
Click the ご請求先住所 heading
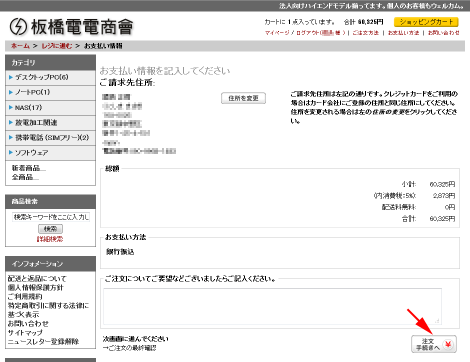click(x=127, y=83)
